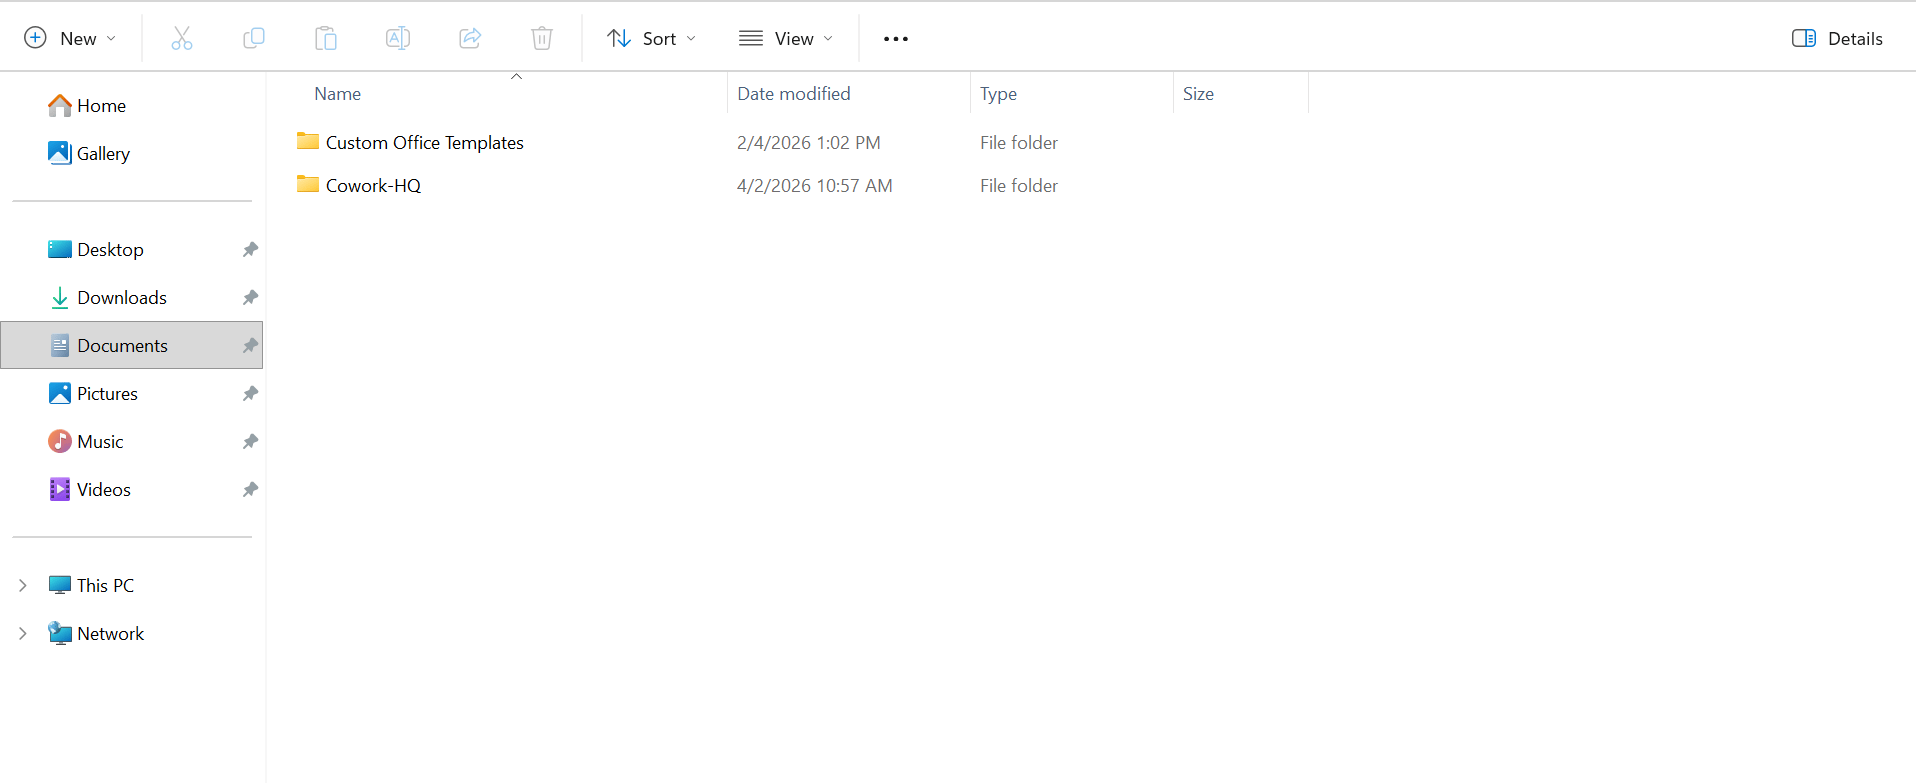Click the Downloads arrow icon in sidebar
This screenshot has height=783, width=1916.
click(60, 297)
